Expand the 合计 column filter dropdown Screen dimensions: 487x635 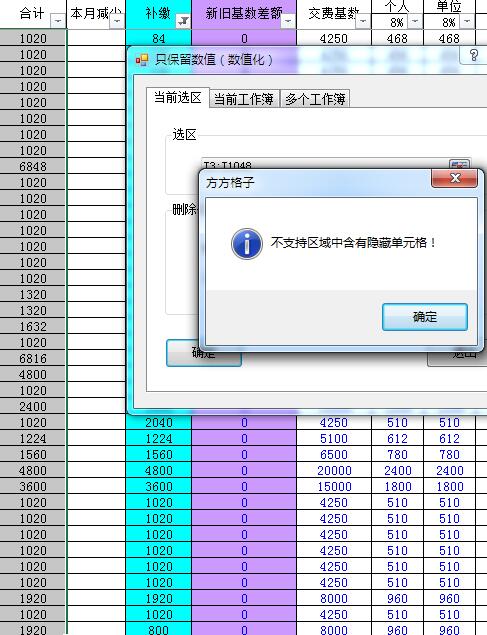[x=58, y=21]
